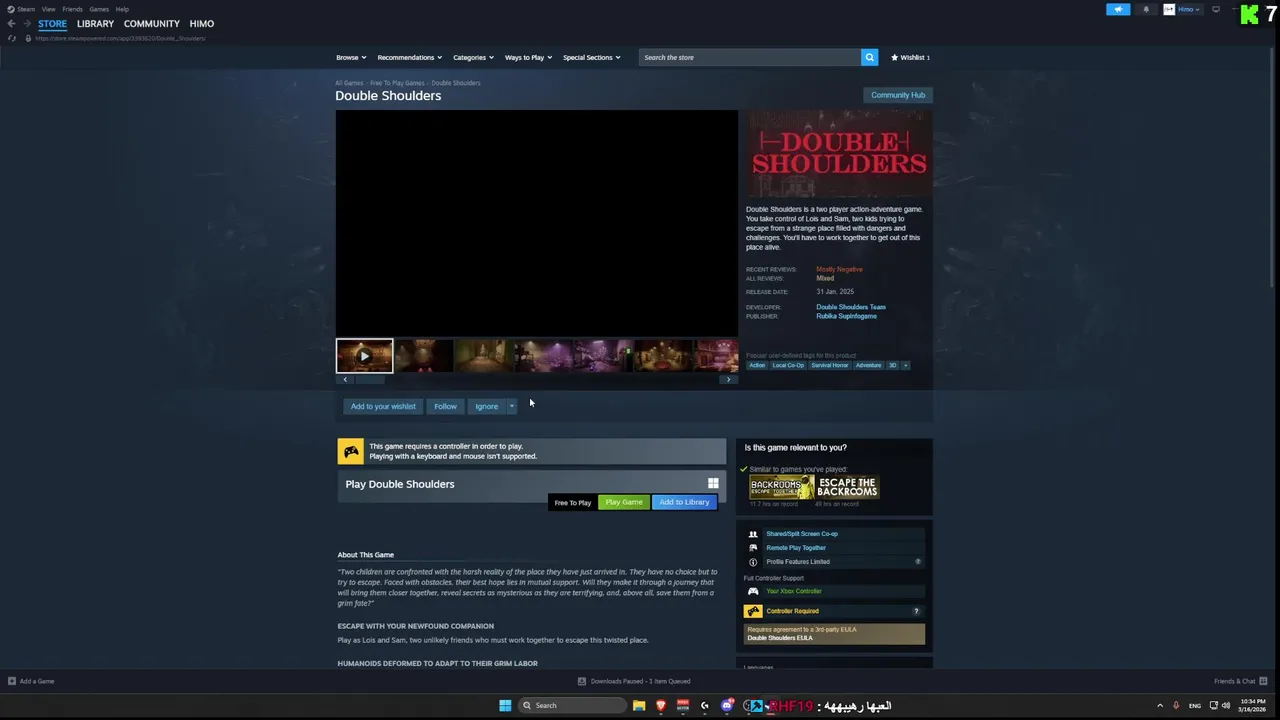This screenshot has width=1280, height=720.
Task: Click the Add a Game plus icon
Action: pyautogui.click(x=12, y=681)
